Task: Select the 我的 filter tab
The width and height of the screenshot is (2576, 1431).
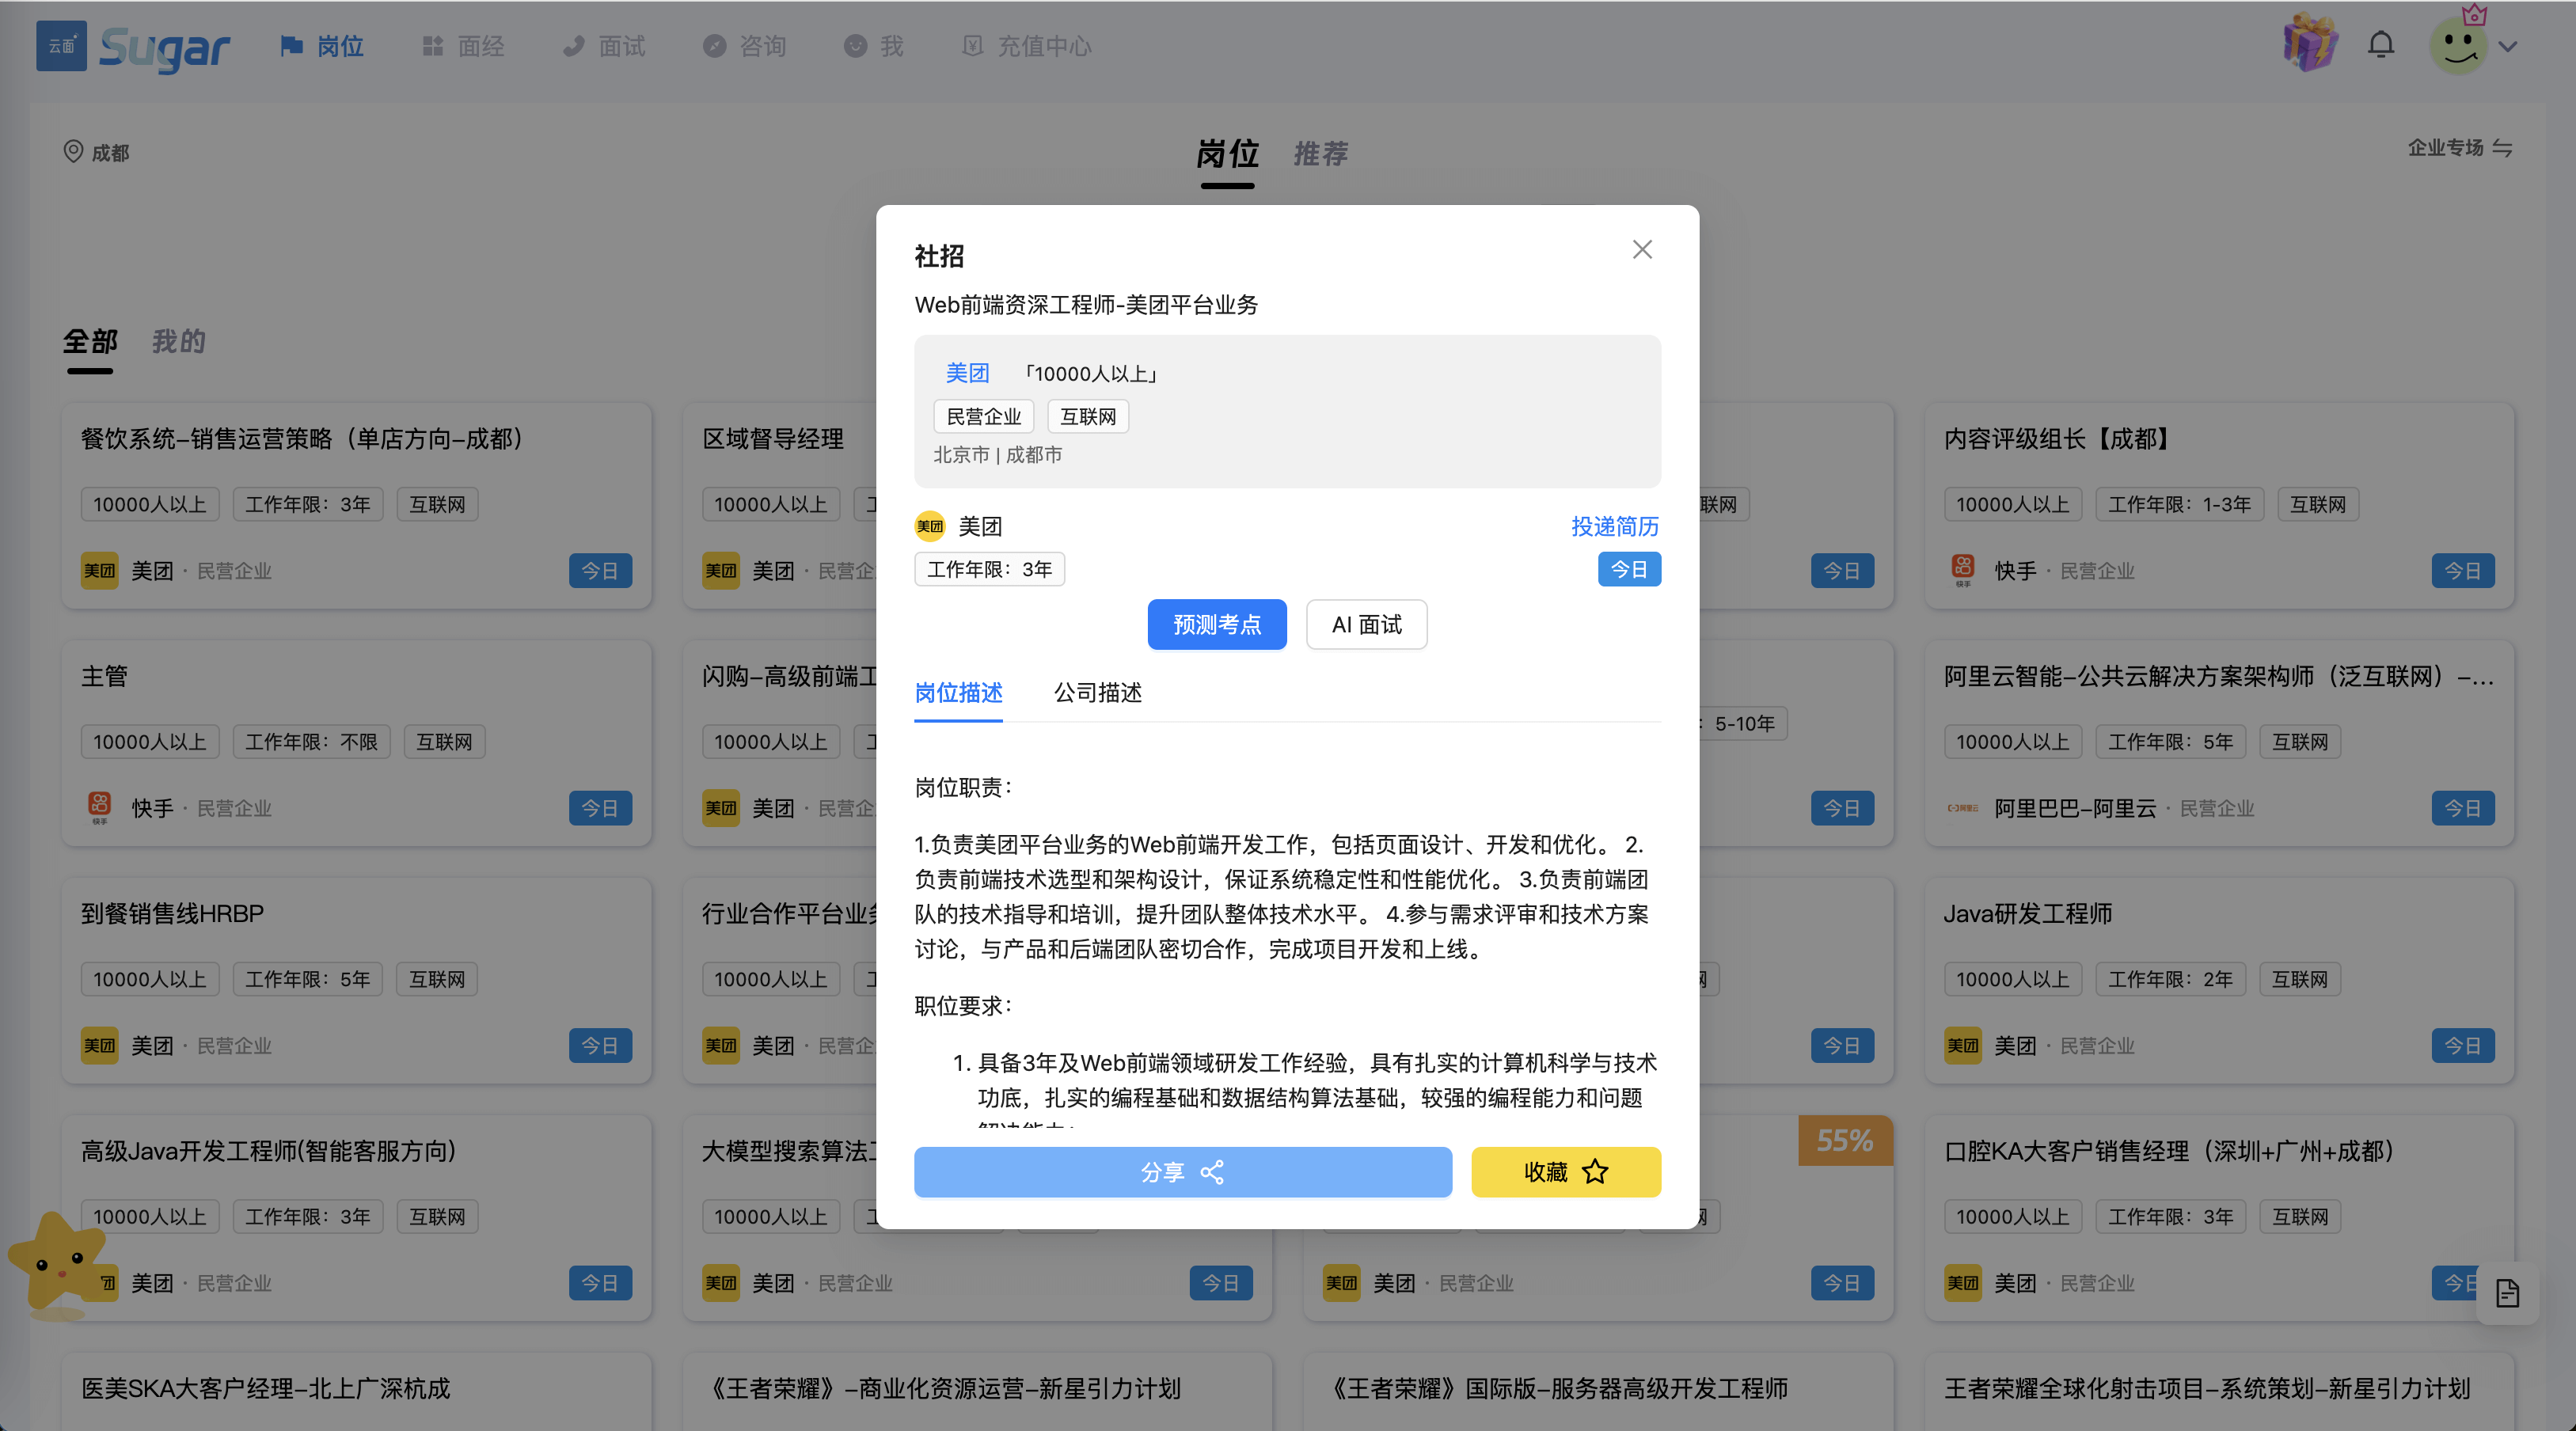Action: point(179,341)
